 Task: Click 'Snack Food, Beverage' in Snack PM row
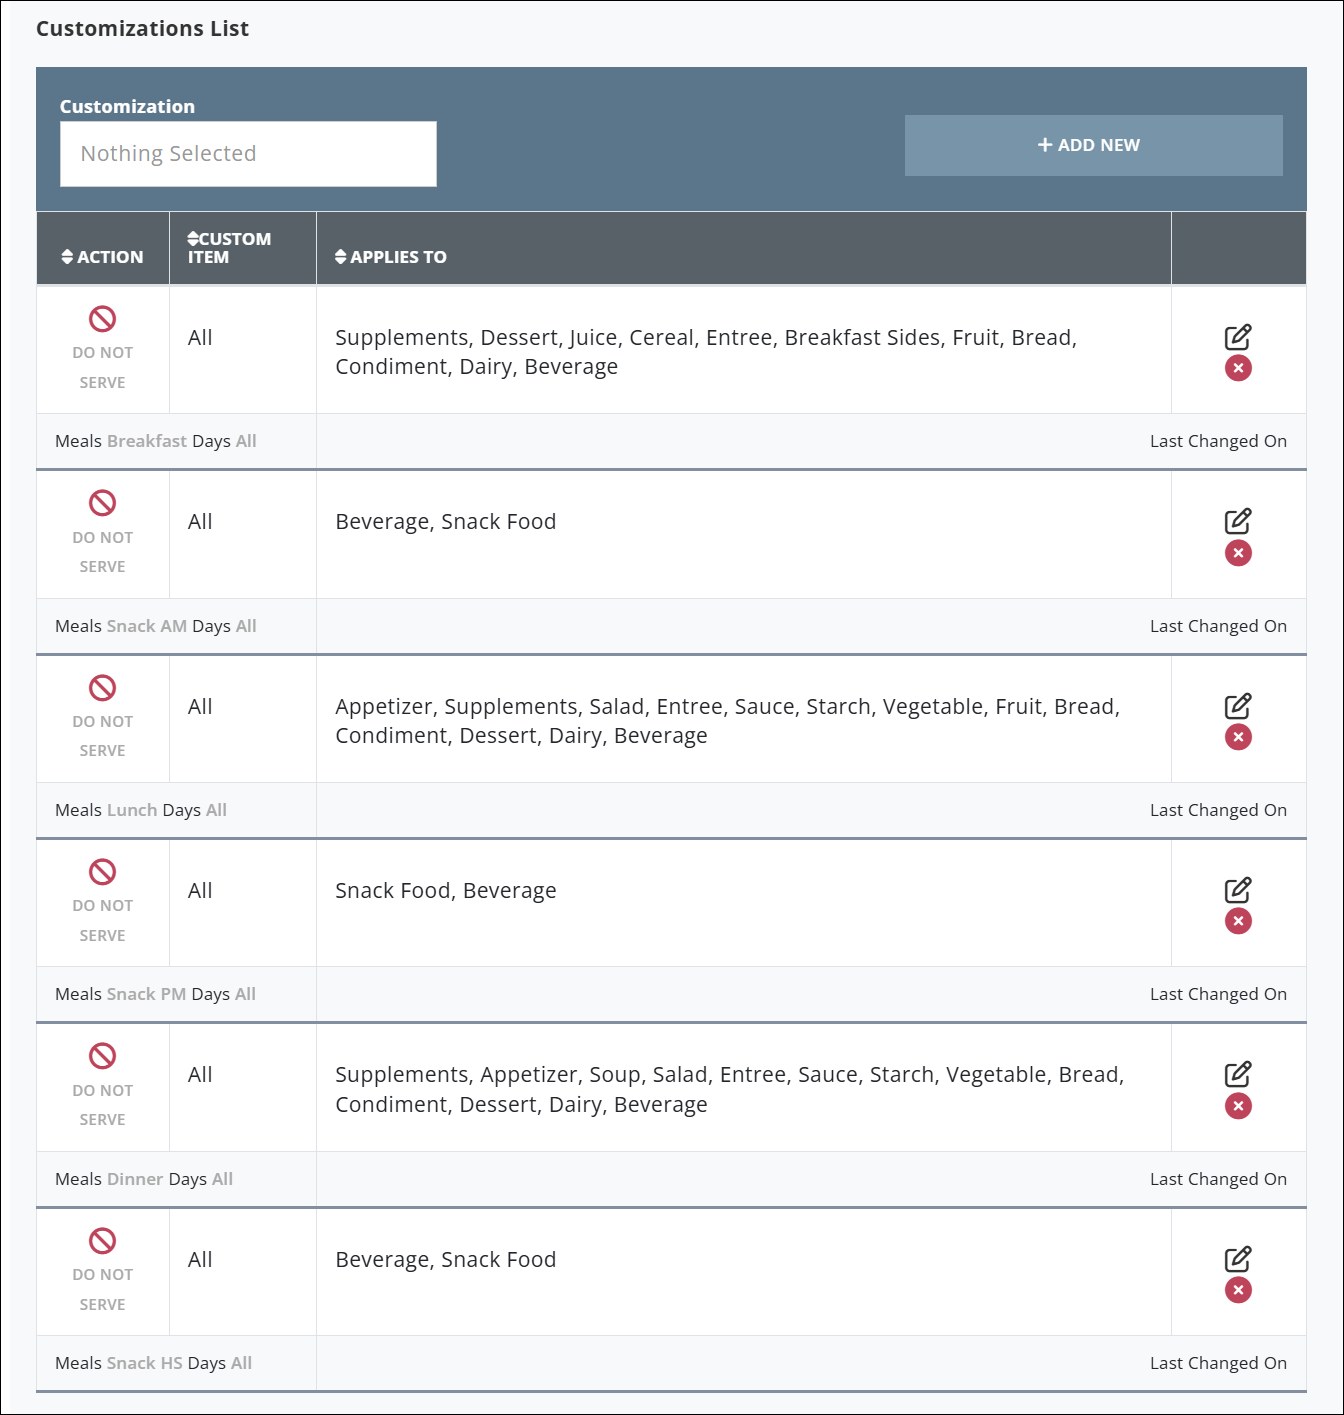point(446,891)
